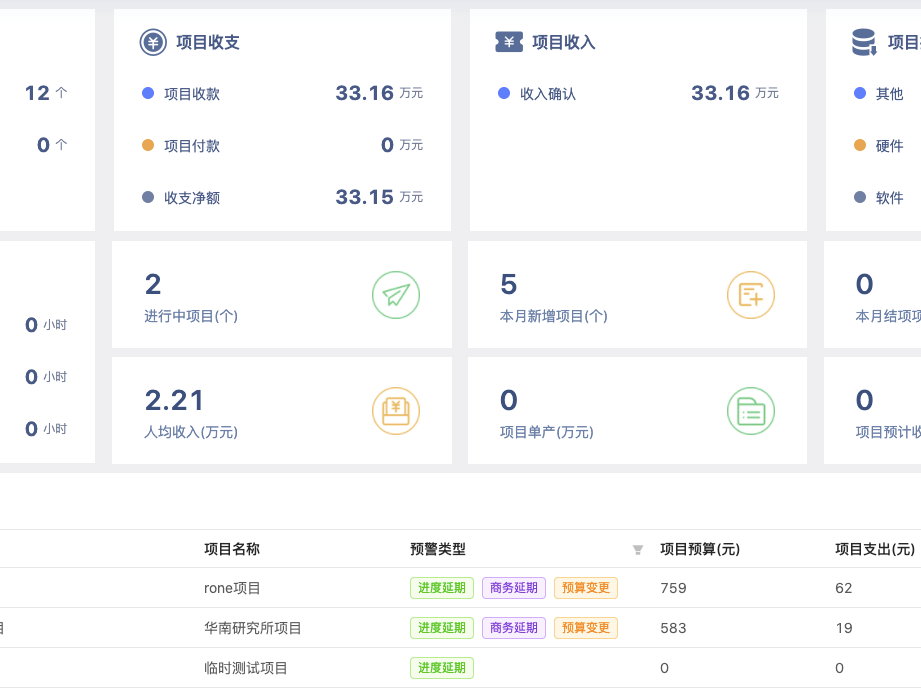This screenshot has height=691, width=921.
Task: Toggle the blue 项目收款 legend dot
Action: point(148,93)
